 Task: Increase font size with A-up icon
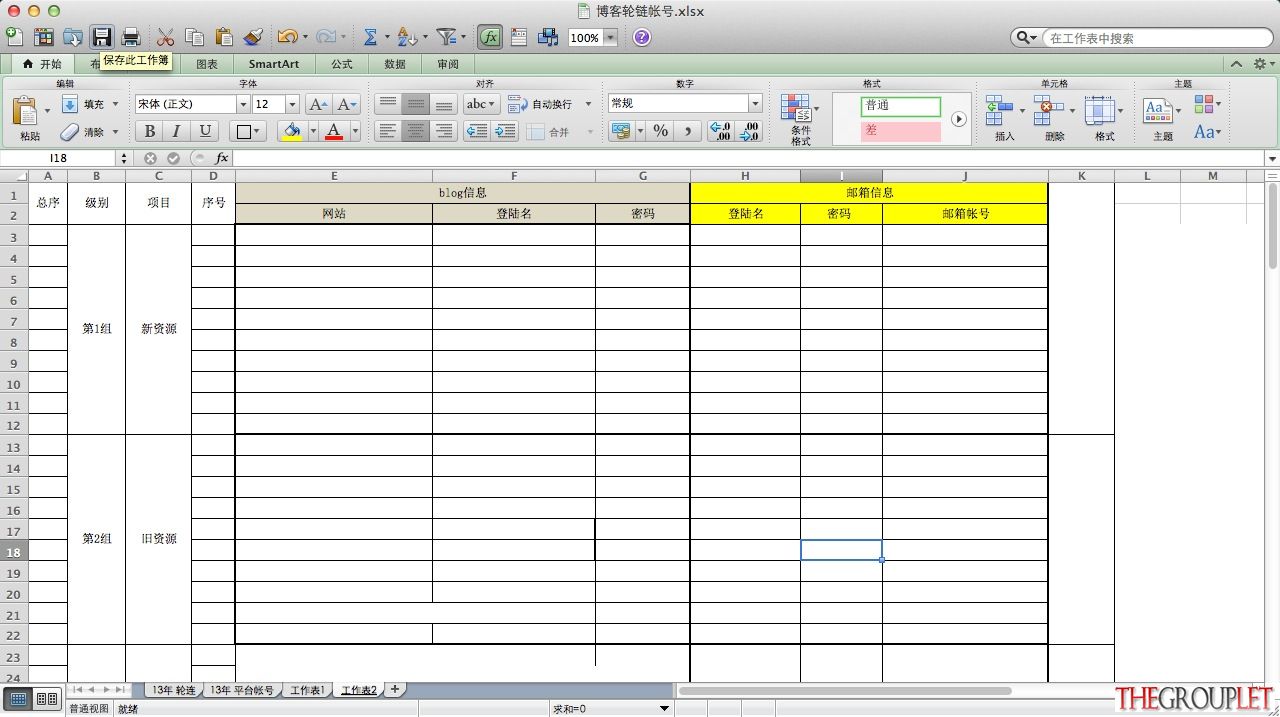tap(318, 104)
